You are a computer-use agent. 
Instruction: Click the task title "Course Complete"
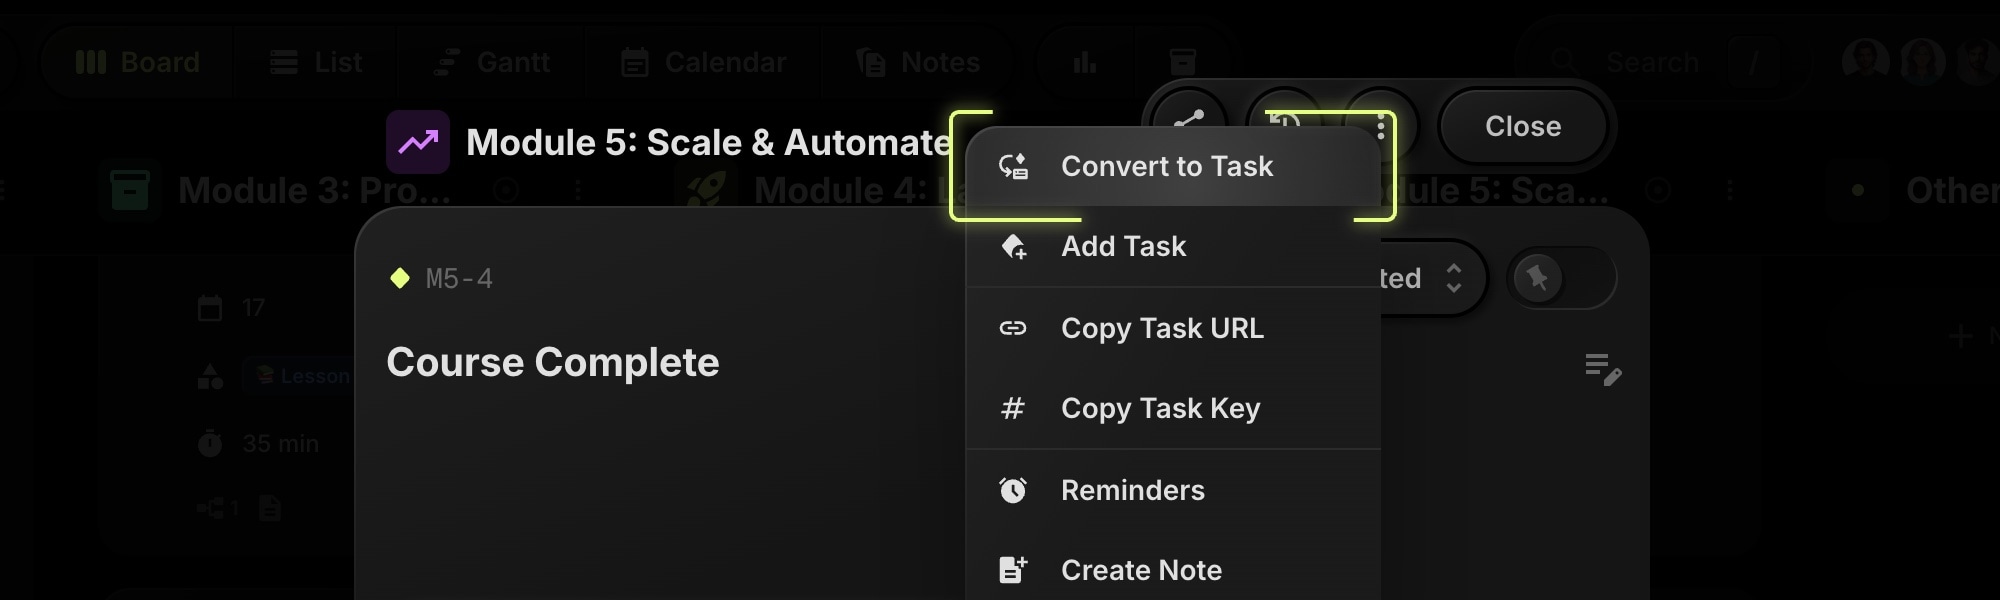pos(553,362)
